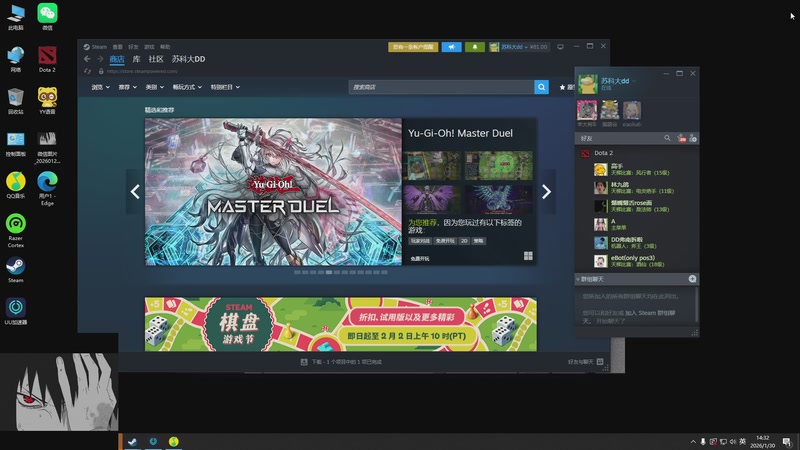Show previous featured game in carousel
Image resolution: width=800 pixels, height=450 pixels.
(x=135, y=192)
